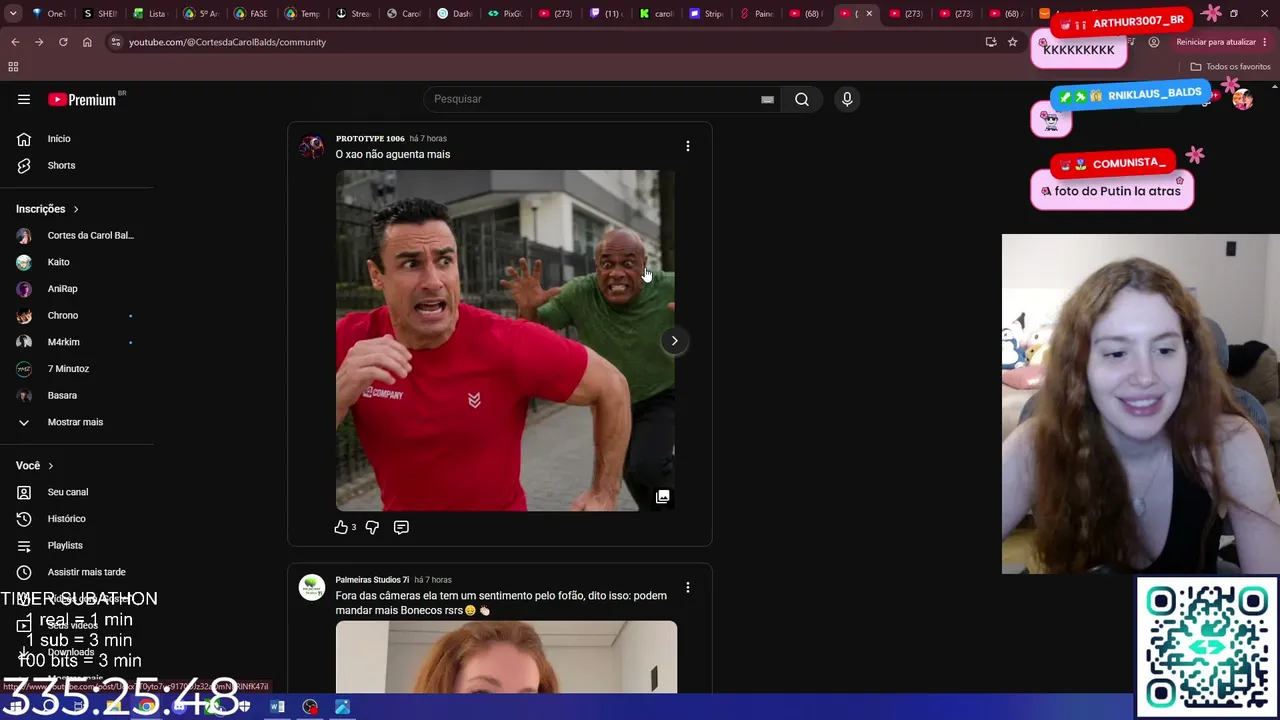Open the Palmeiras Studios 7i avatar
Screen dimensions: 1280x720
(x=312, y=587)
